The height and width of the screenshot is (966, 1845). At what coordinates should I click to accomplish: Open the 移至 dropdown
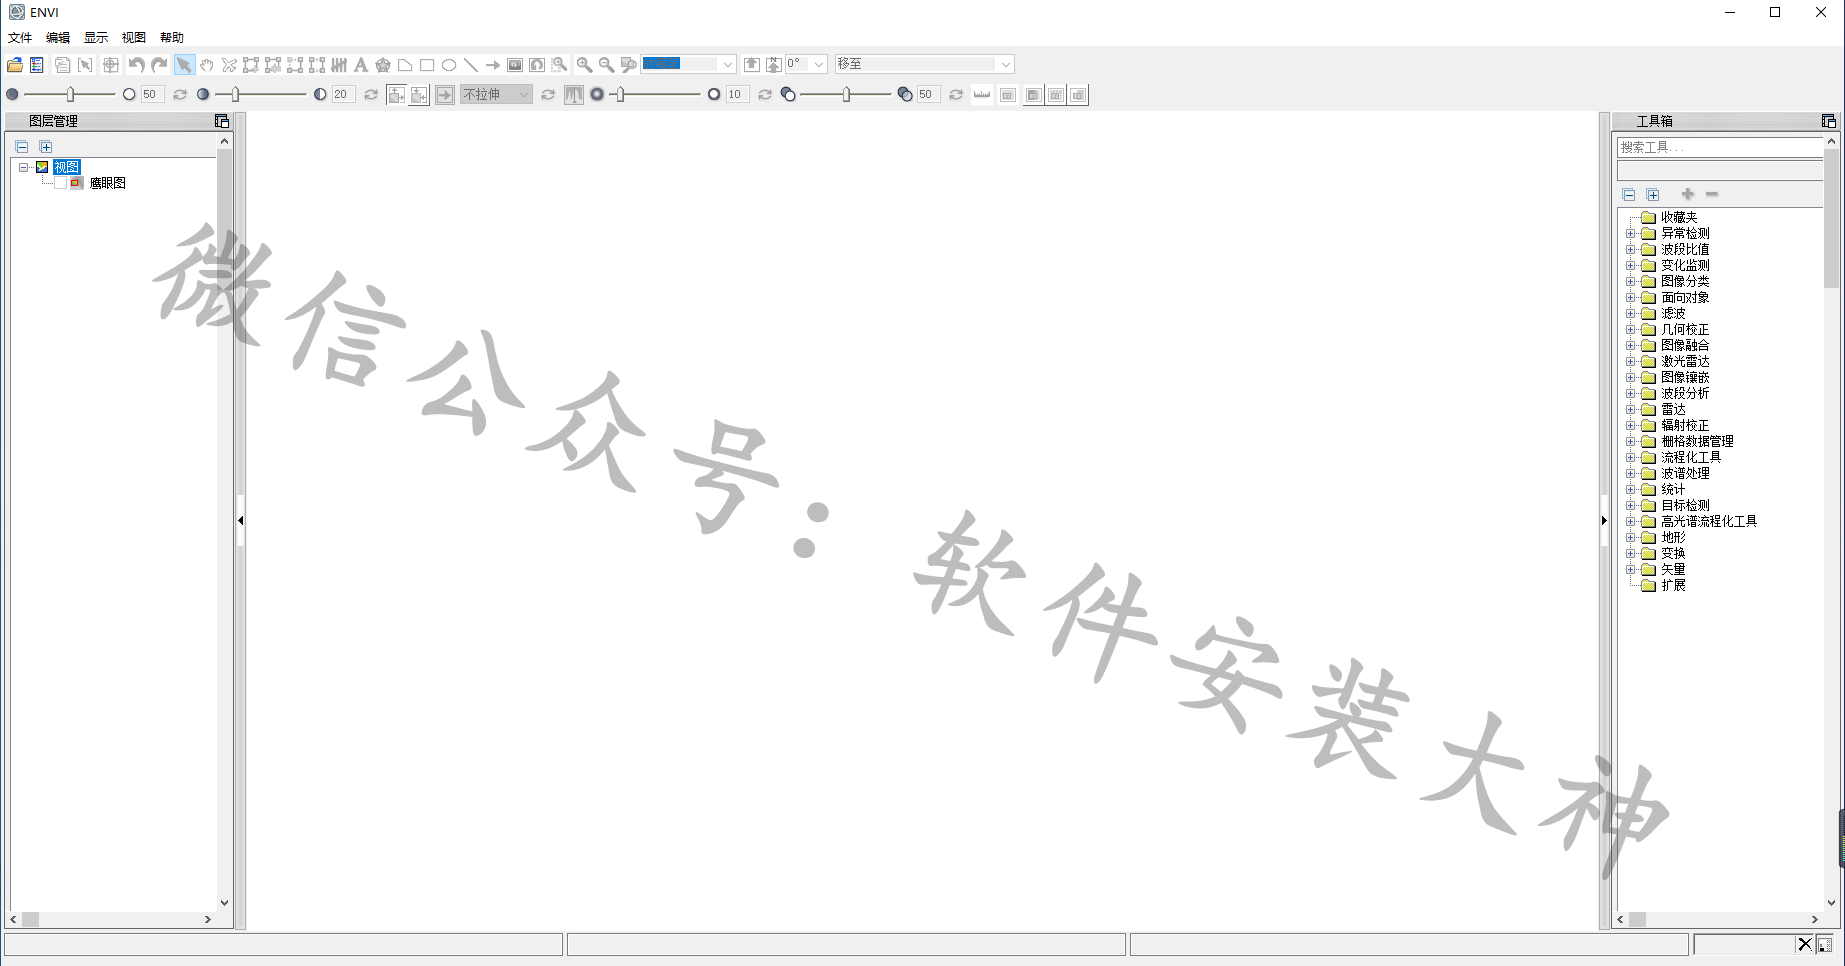[x=1005, y=64]
